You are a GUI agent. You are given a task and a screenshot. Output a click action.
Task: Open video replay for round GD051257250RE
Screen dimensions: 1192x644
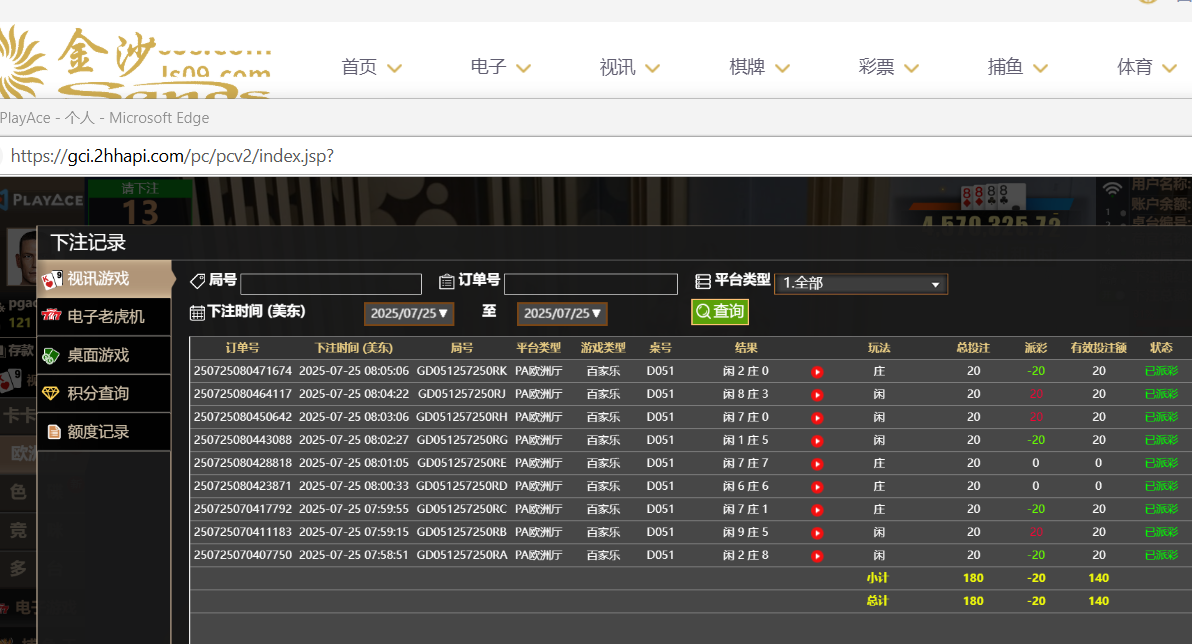point(817,464)
